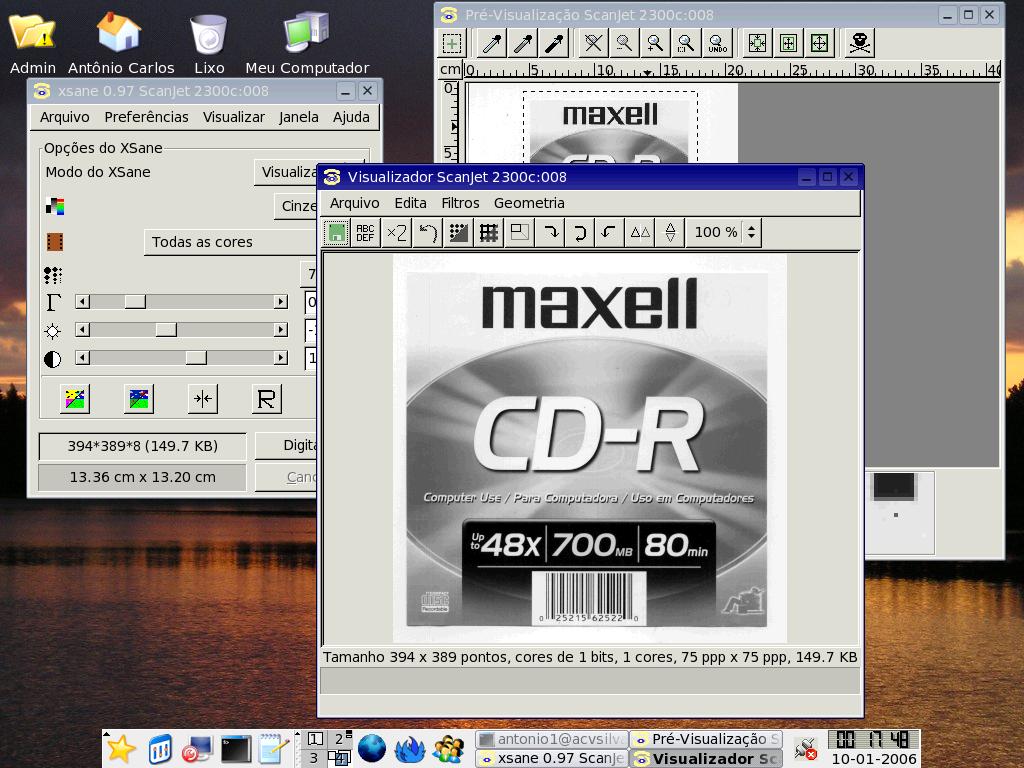Switch to virtual desktop 3 in pager

(314, 758)
